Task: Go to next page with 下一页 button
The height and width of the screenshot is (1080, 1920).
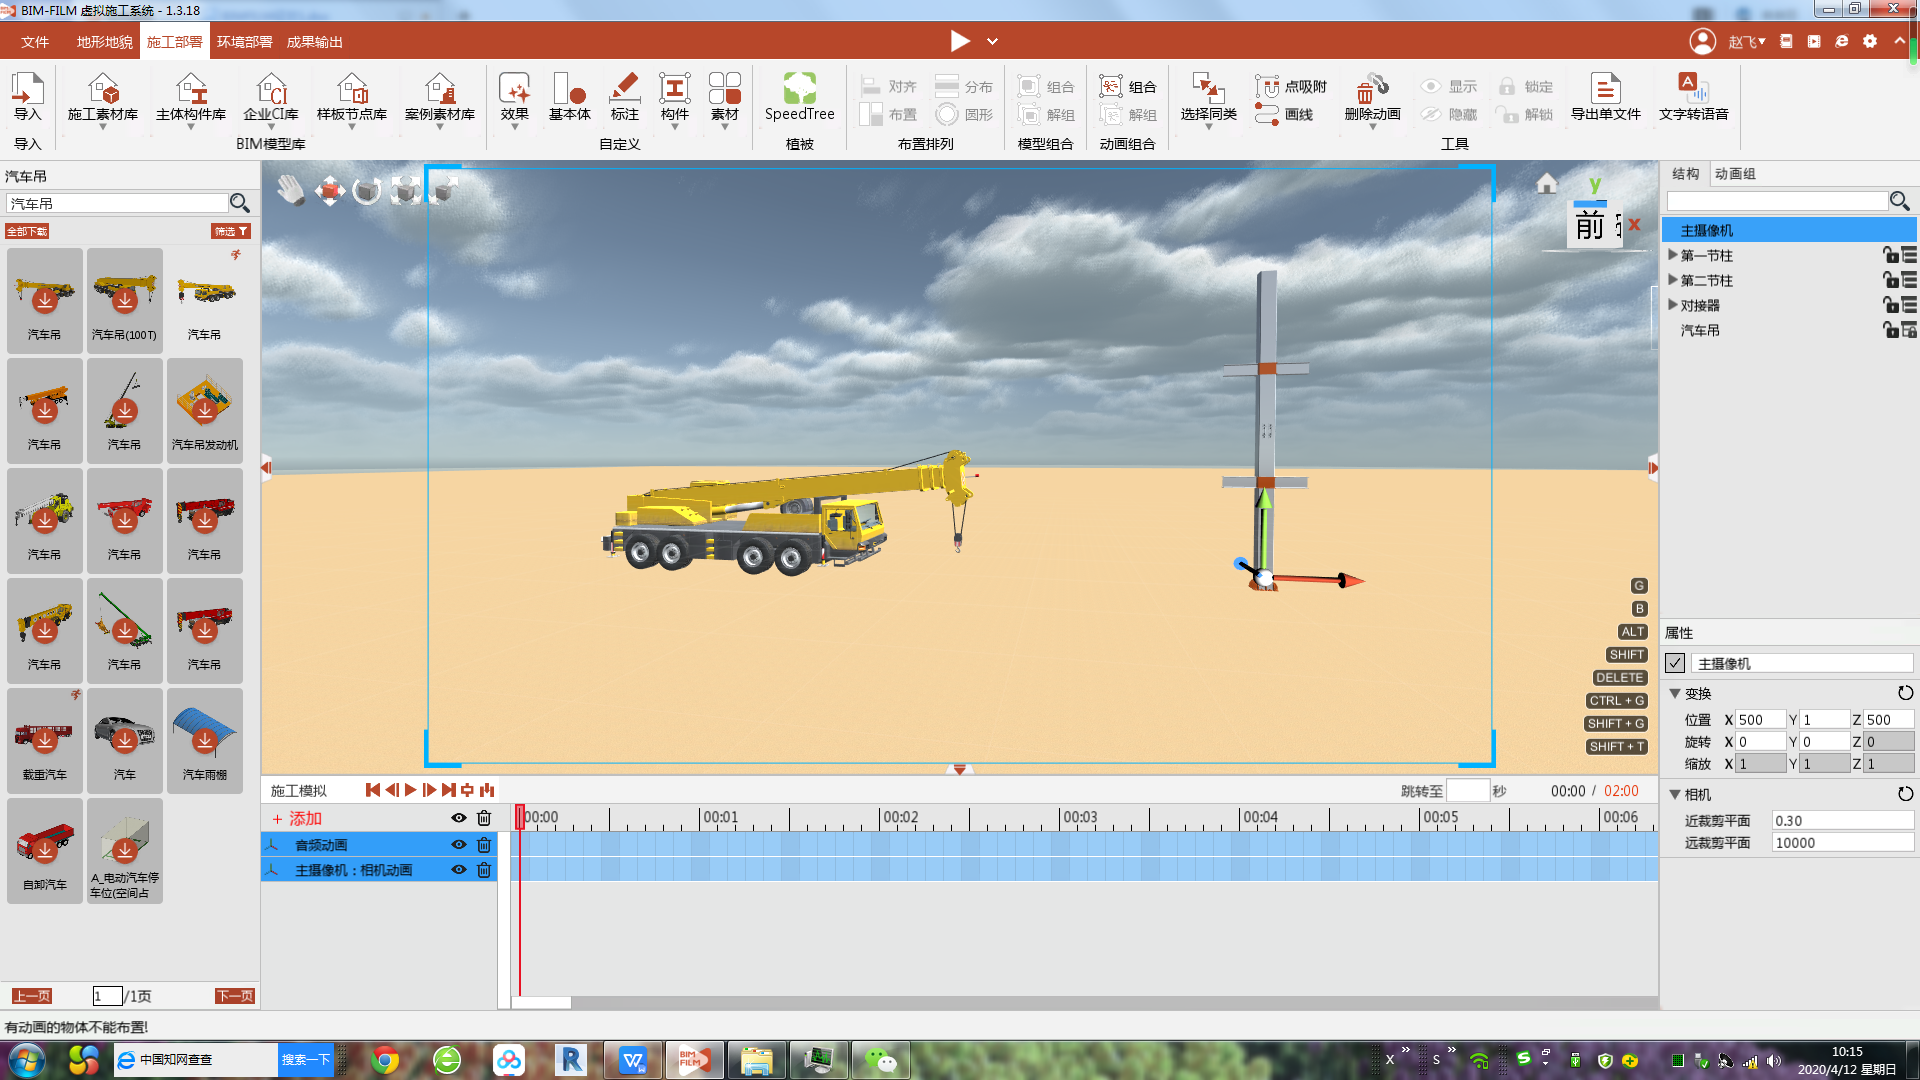Action: (x=233, y=996)
